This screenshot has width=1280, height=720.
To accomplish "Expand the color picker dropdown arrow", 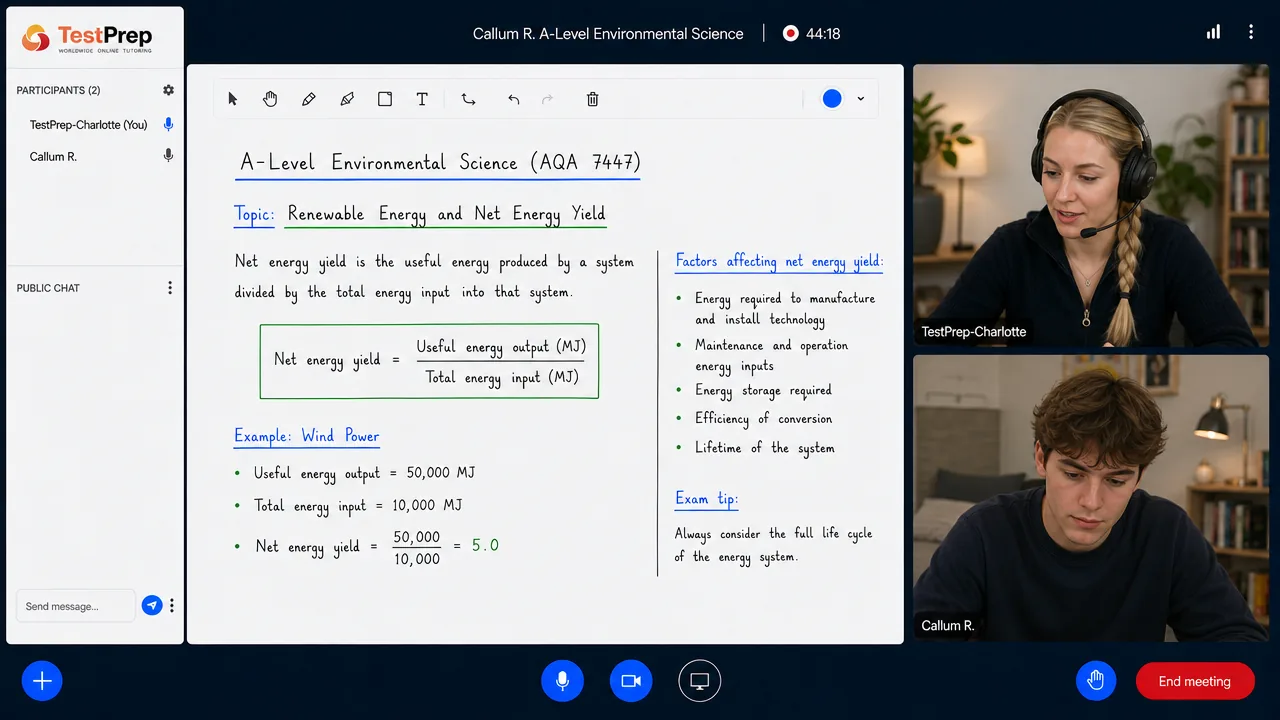I will click(861, 99).
